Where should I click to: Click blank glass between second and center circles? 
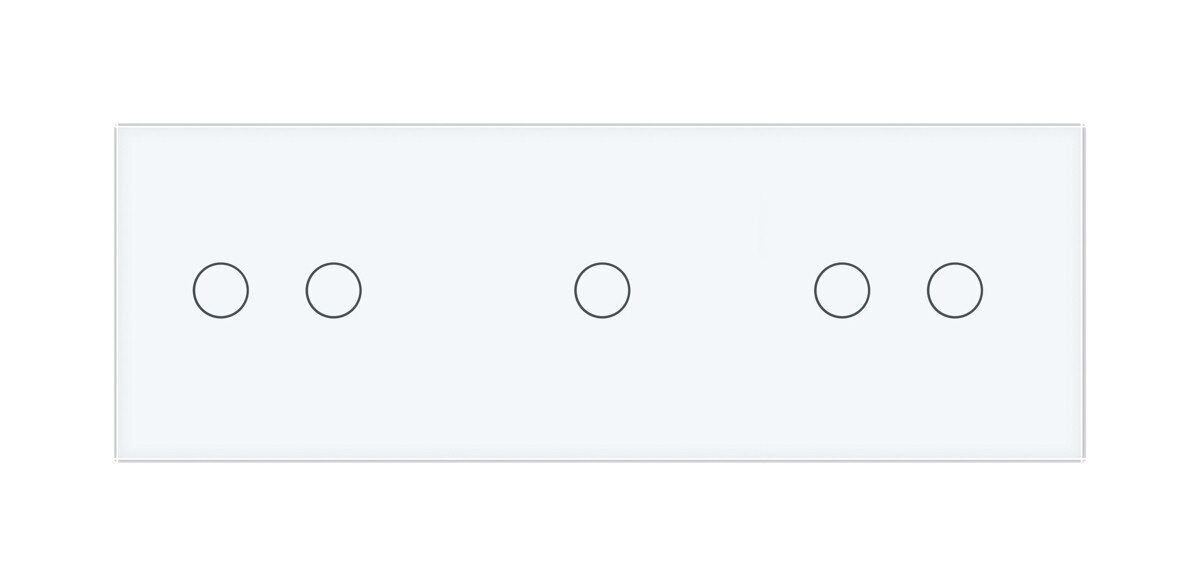468,290
